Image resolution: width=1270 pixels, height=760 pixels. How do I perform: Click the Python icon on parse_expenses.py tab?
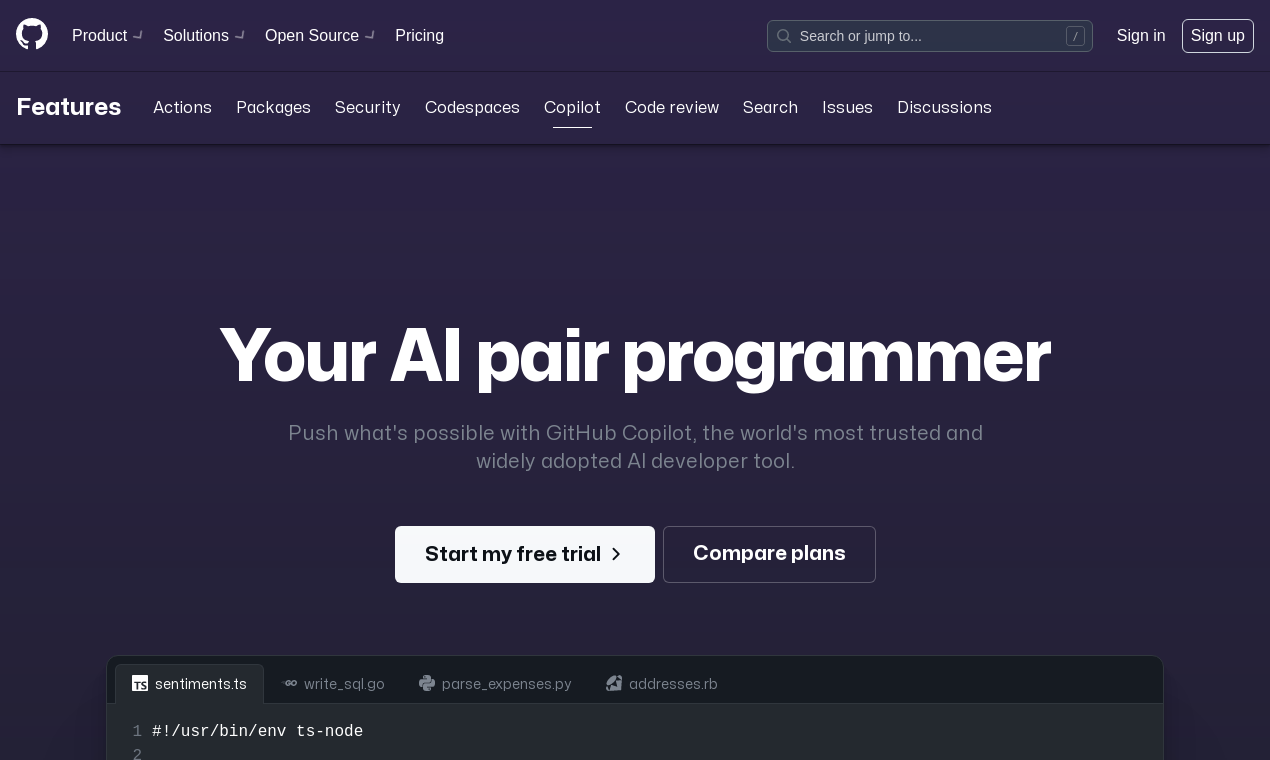point(427,684)
